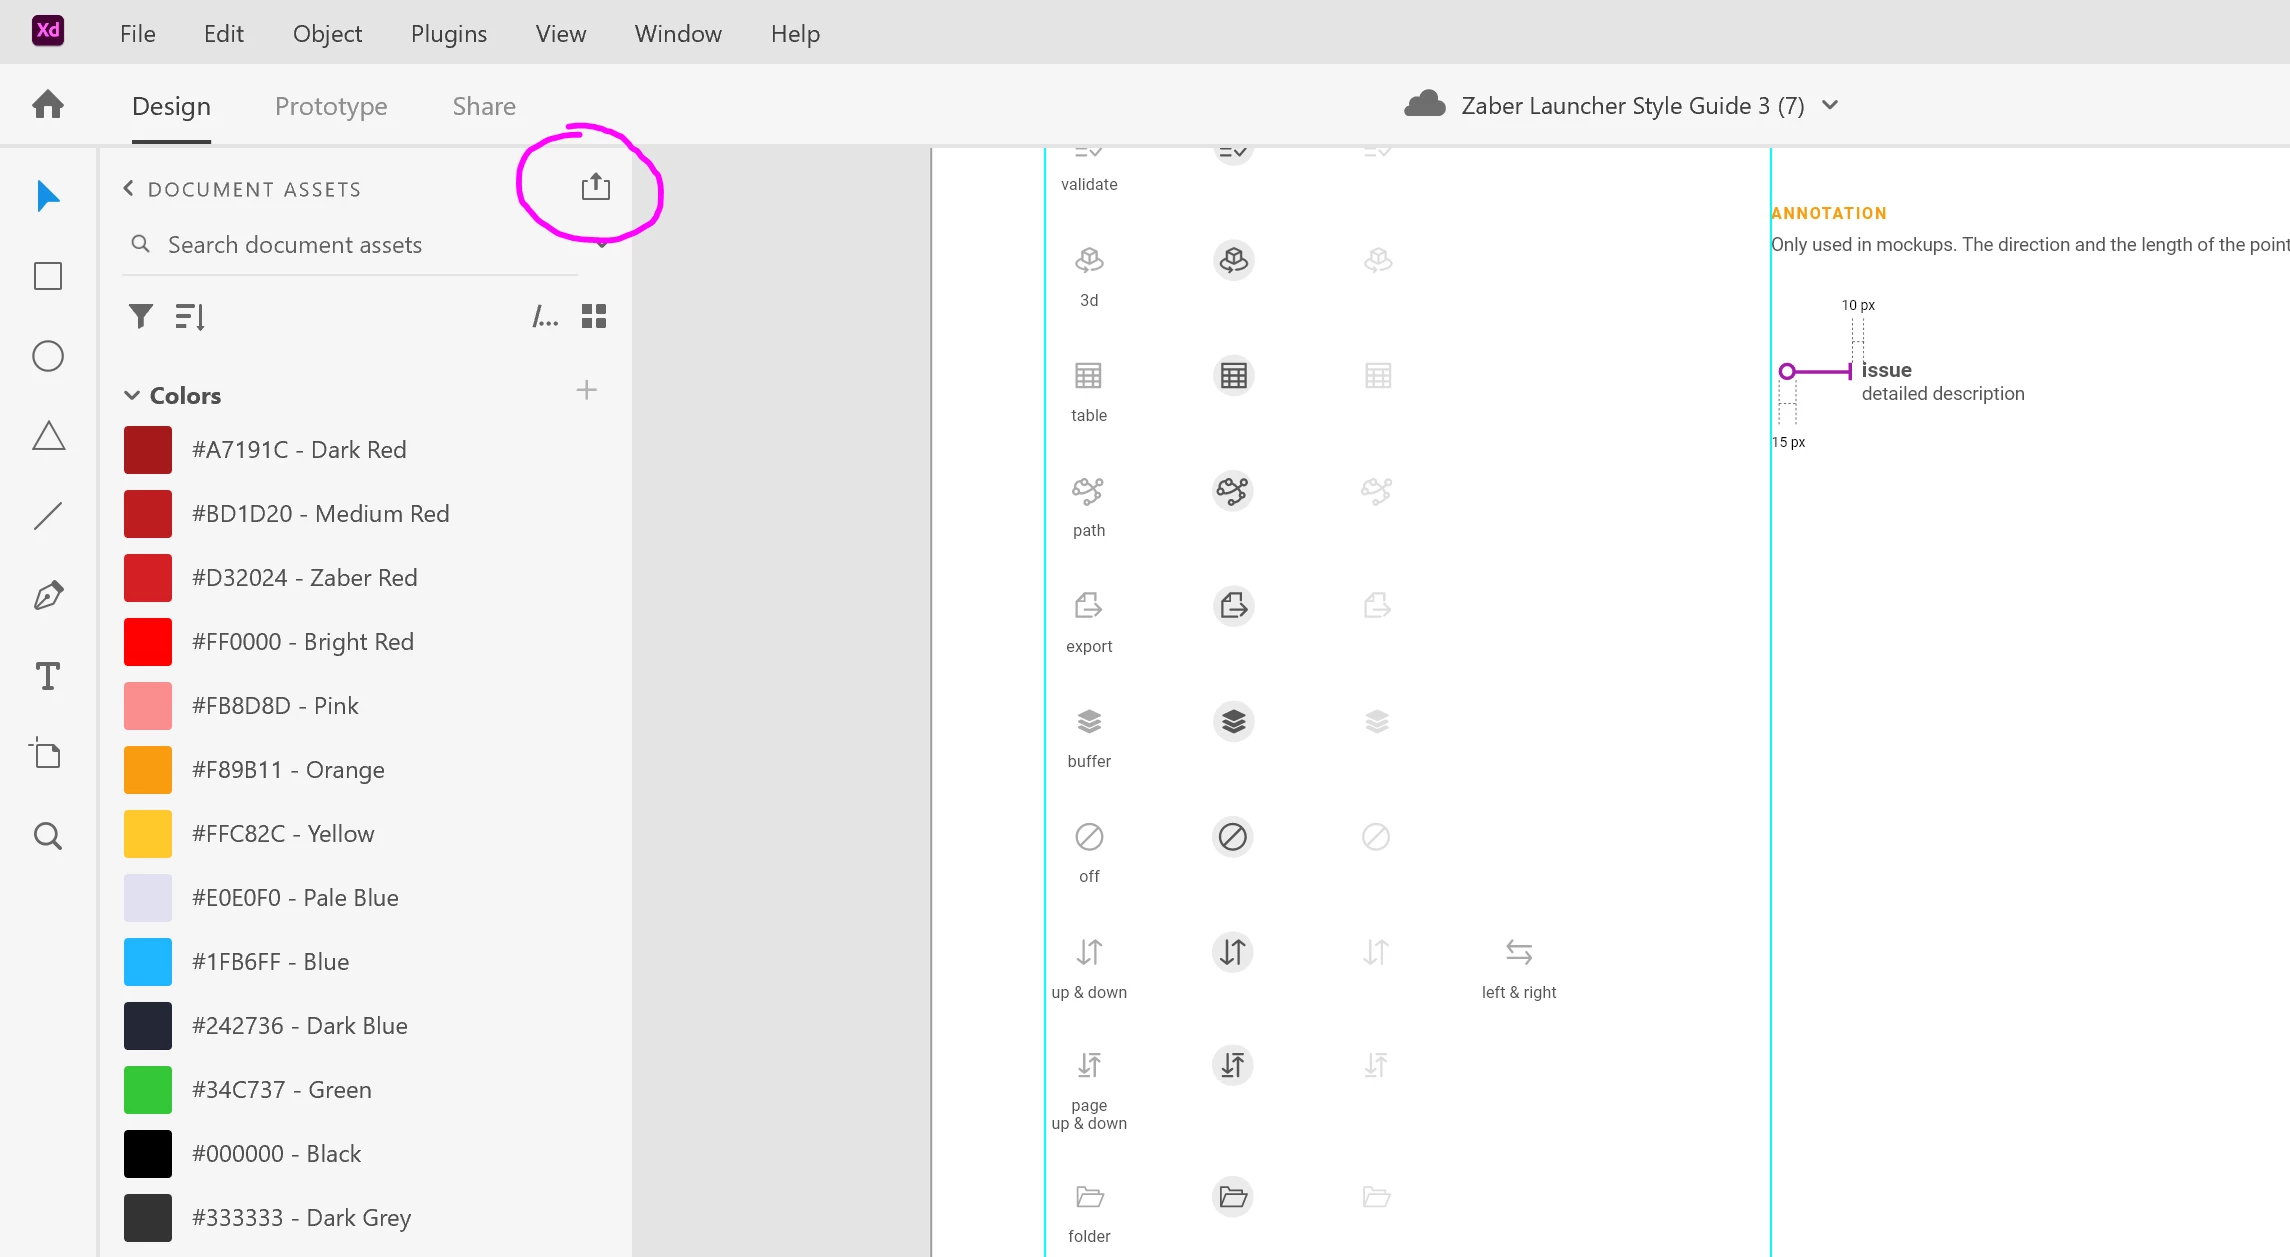Open document title dropdown arrow
The width and height of the screenshot is (2290, 1257).
(1830, 105)
